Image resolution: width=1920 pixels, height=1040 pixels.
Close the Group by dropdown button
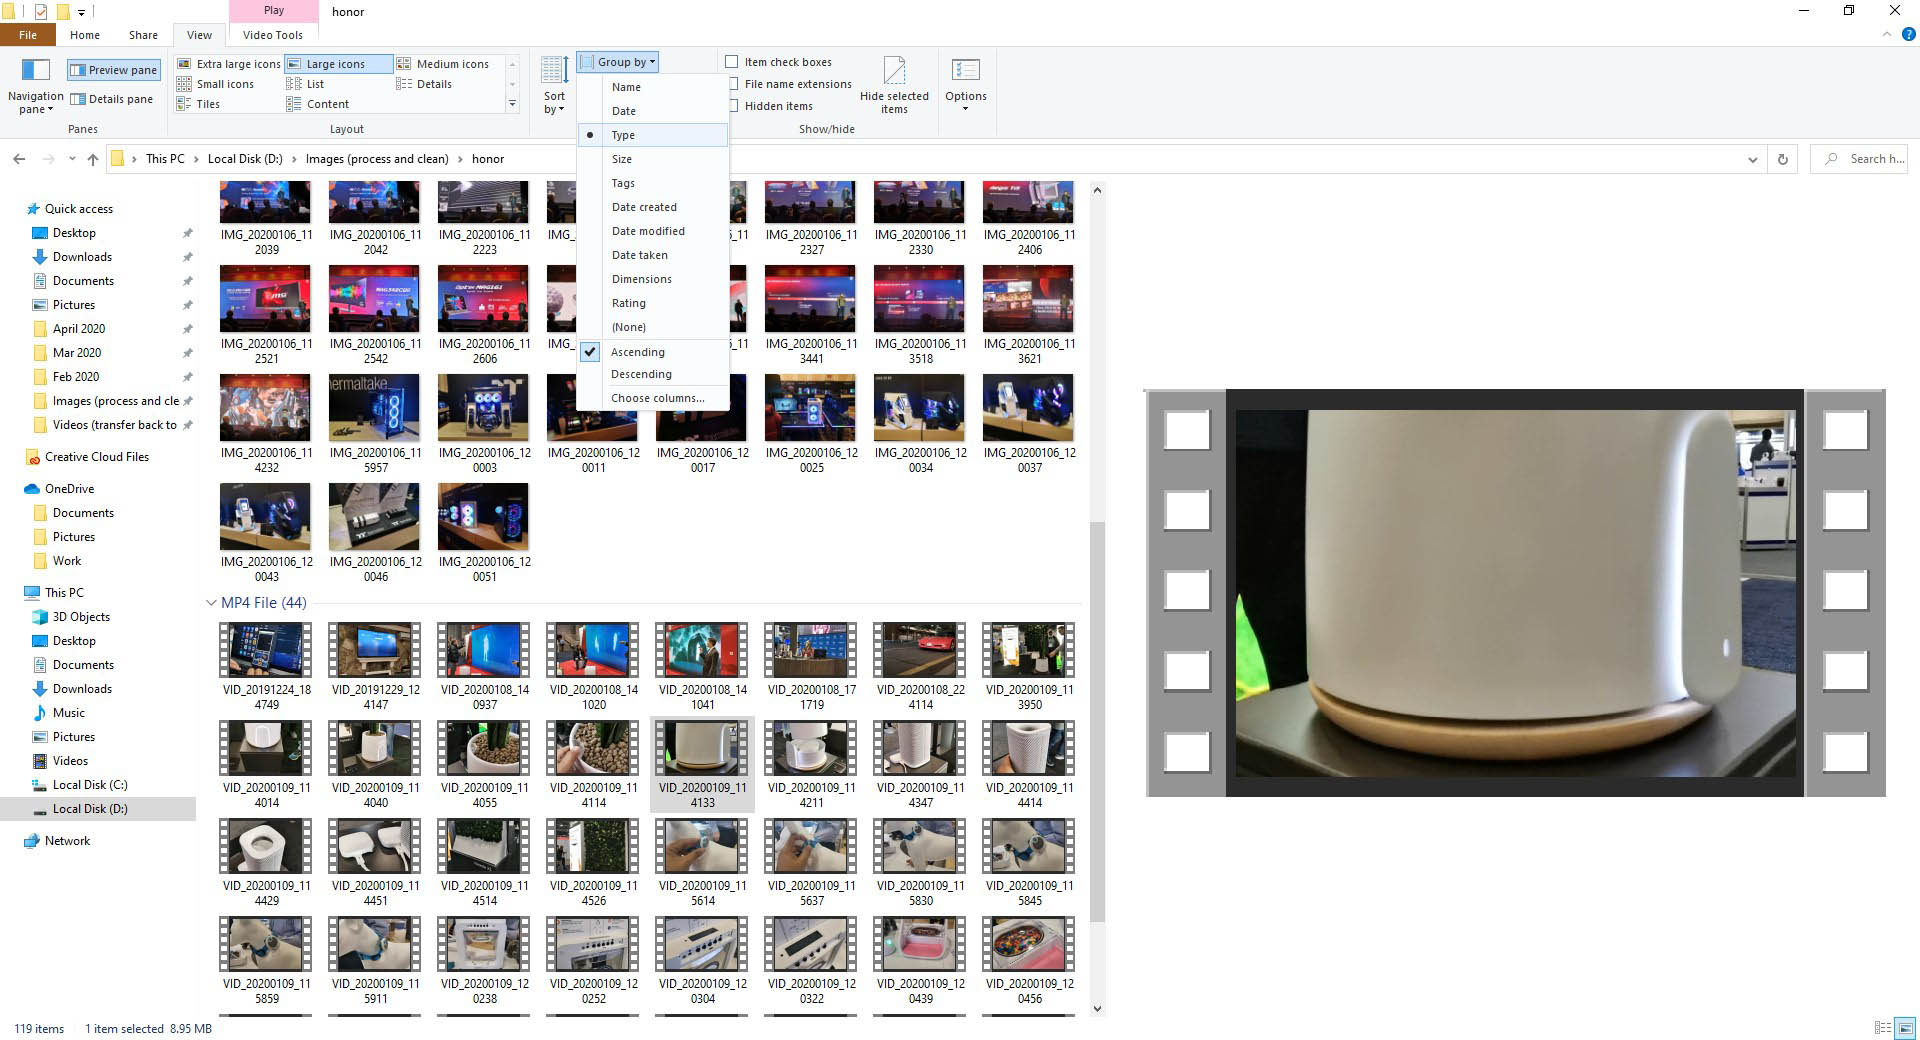(x=618, y=62)
